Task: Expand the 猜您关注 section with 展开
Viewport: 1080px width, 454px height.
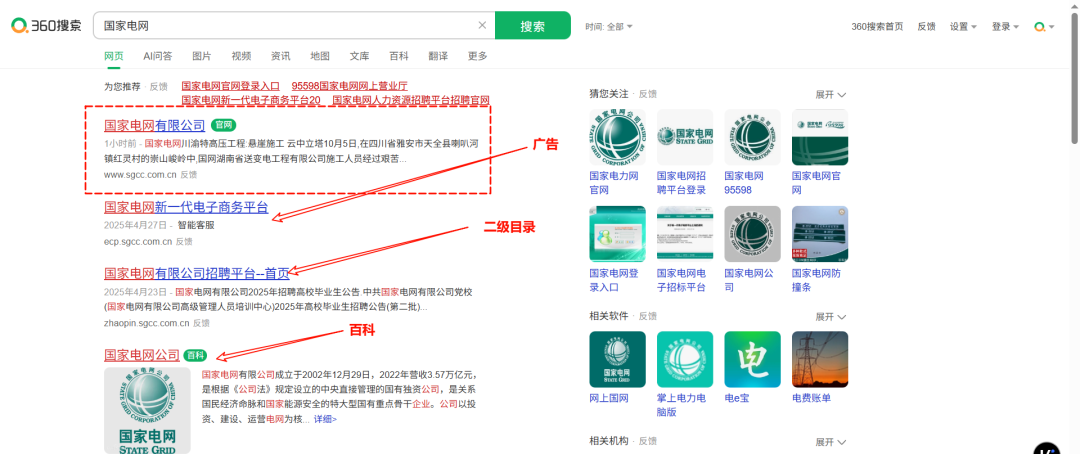Action: click(x=831, y=94)
